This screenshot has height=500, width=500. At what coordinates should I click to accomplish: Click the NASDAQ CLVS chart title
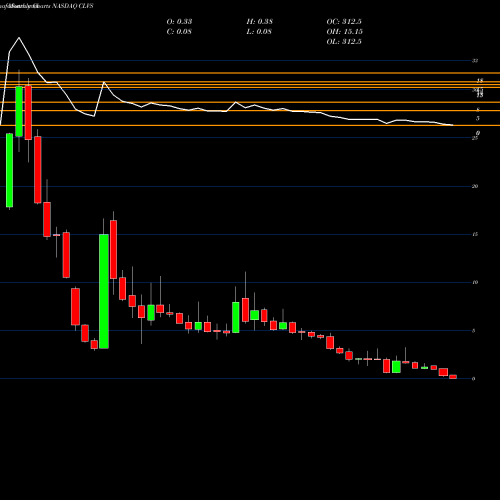[x=47, y=6]
